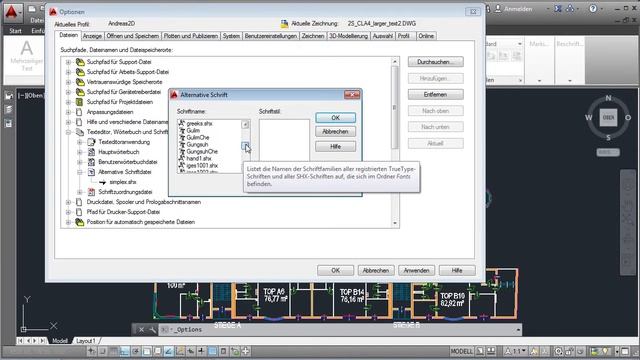Open Quick View Drawings icon

click(491, 351)
